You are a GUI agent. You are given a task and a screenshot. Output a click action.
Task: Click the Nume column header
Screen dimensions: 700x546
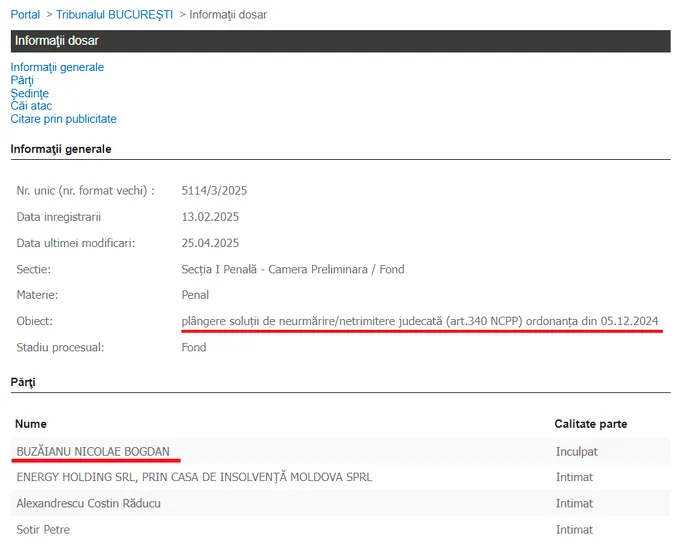[x=31, y=424]
